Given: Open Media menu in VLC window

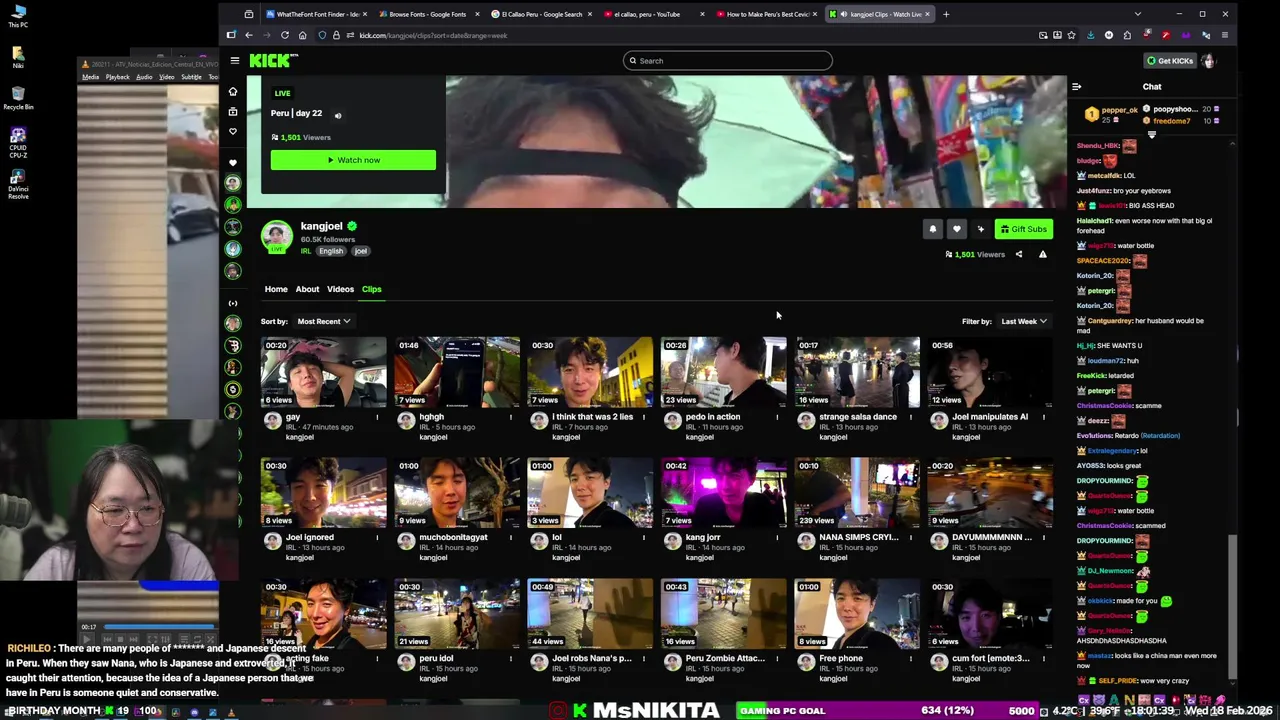Looking at the screenshot, I should pos(90,77).
